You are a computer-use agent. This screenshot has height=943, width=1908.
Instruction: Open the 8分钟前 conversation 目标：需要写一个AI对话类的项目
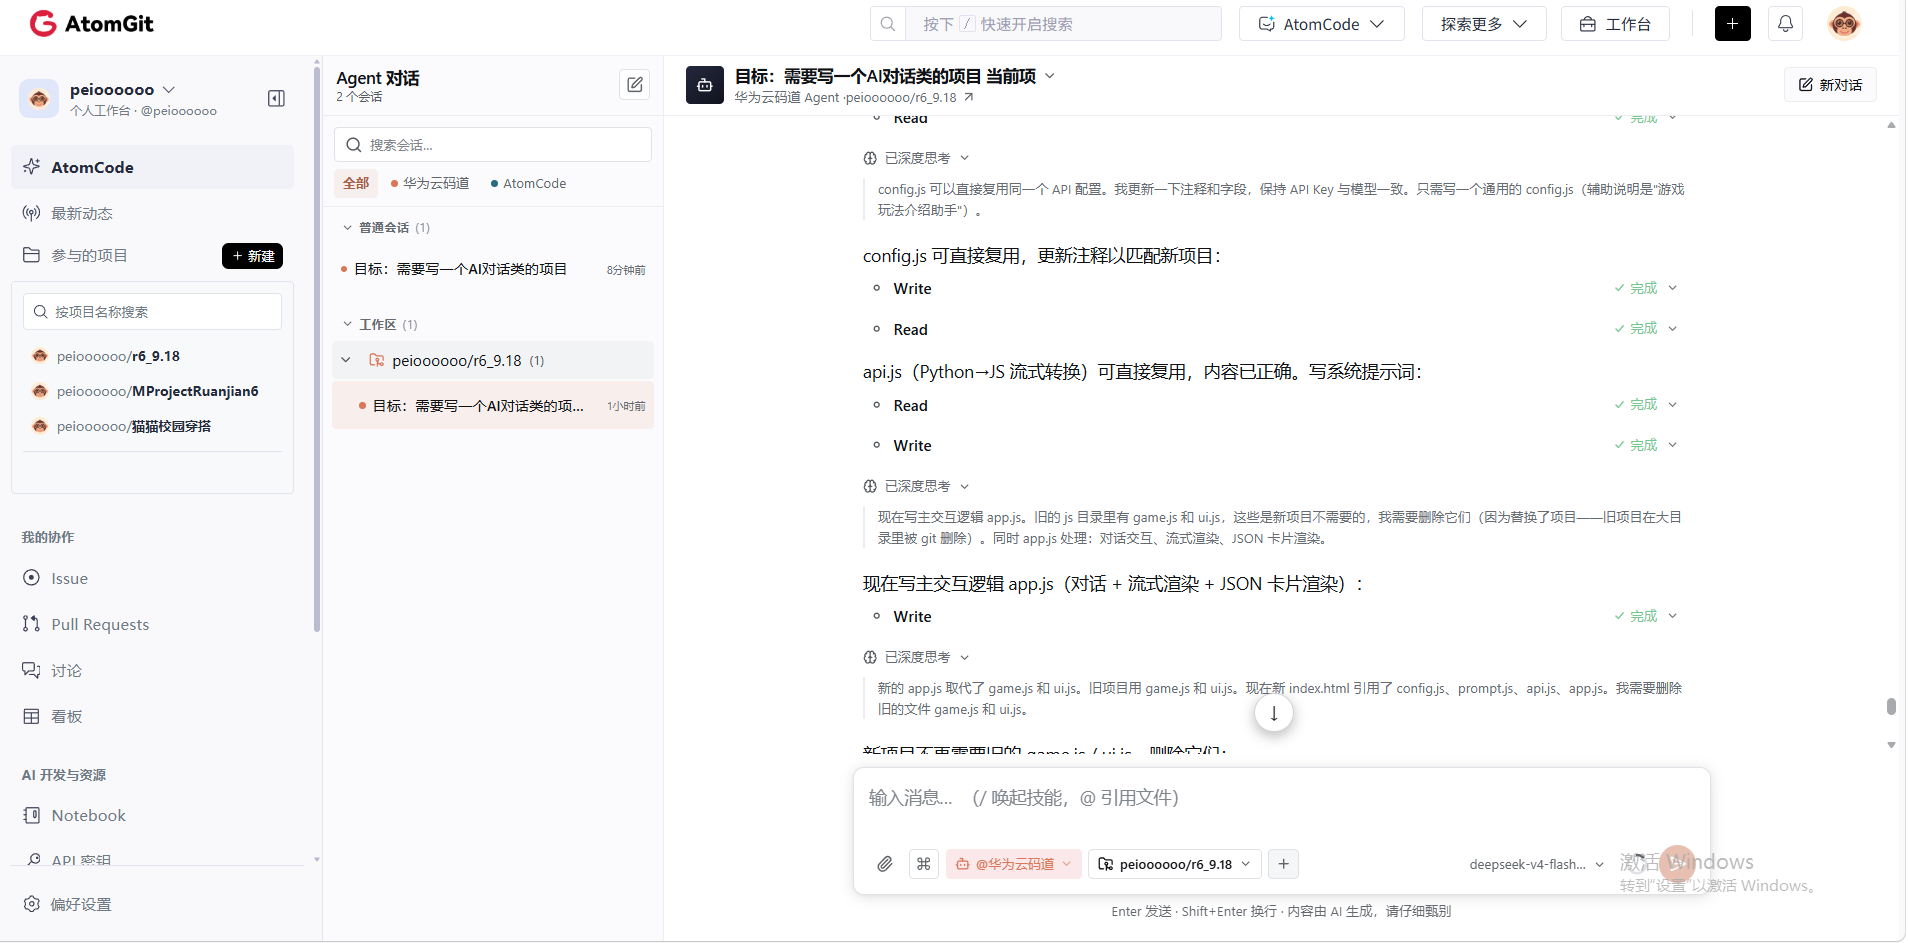pyautogui.click(x=493, y=269)
